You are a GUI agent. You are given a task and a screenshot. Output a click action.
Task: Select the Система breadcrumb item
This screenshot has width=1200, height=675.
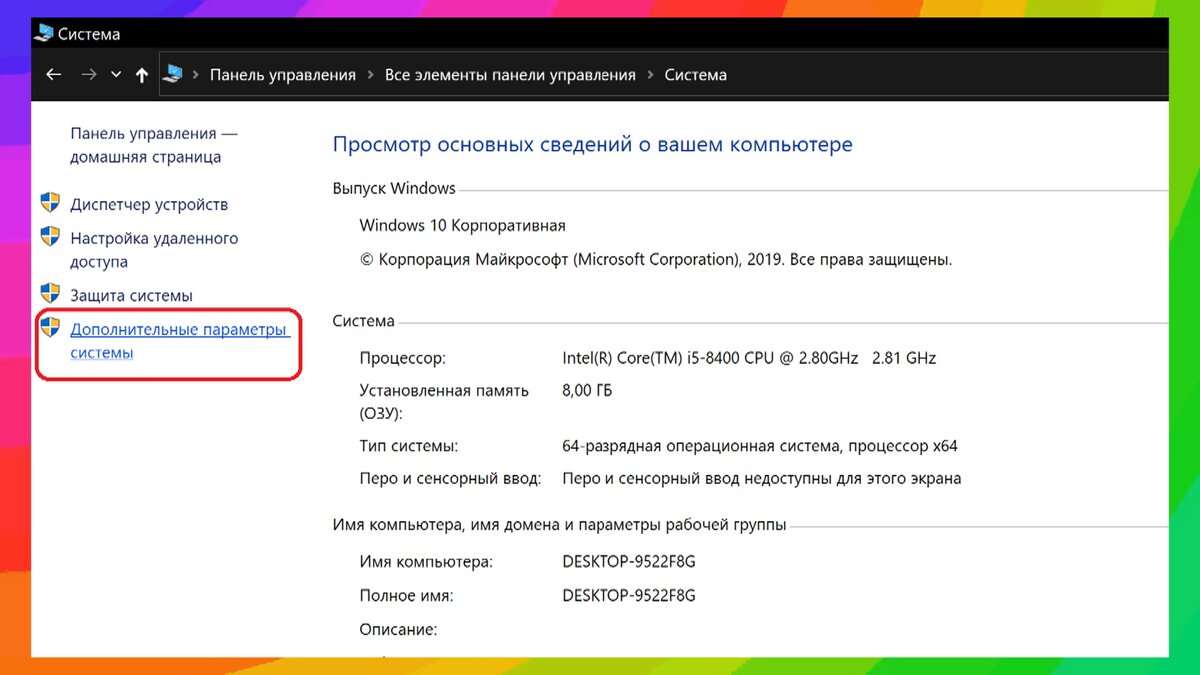(695, 75)
